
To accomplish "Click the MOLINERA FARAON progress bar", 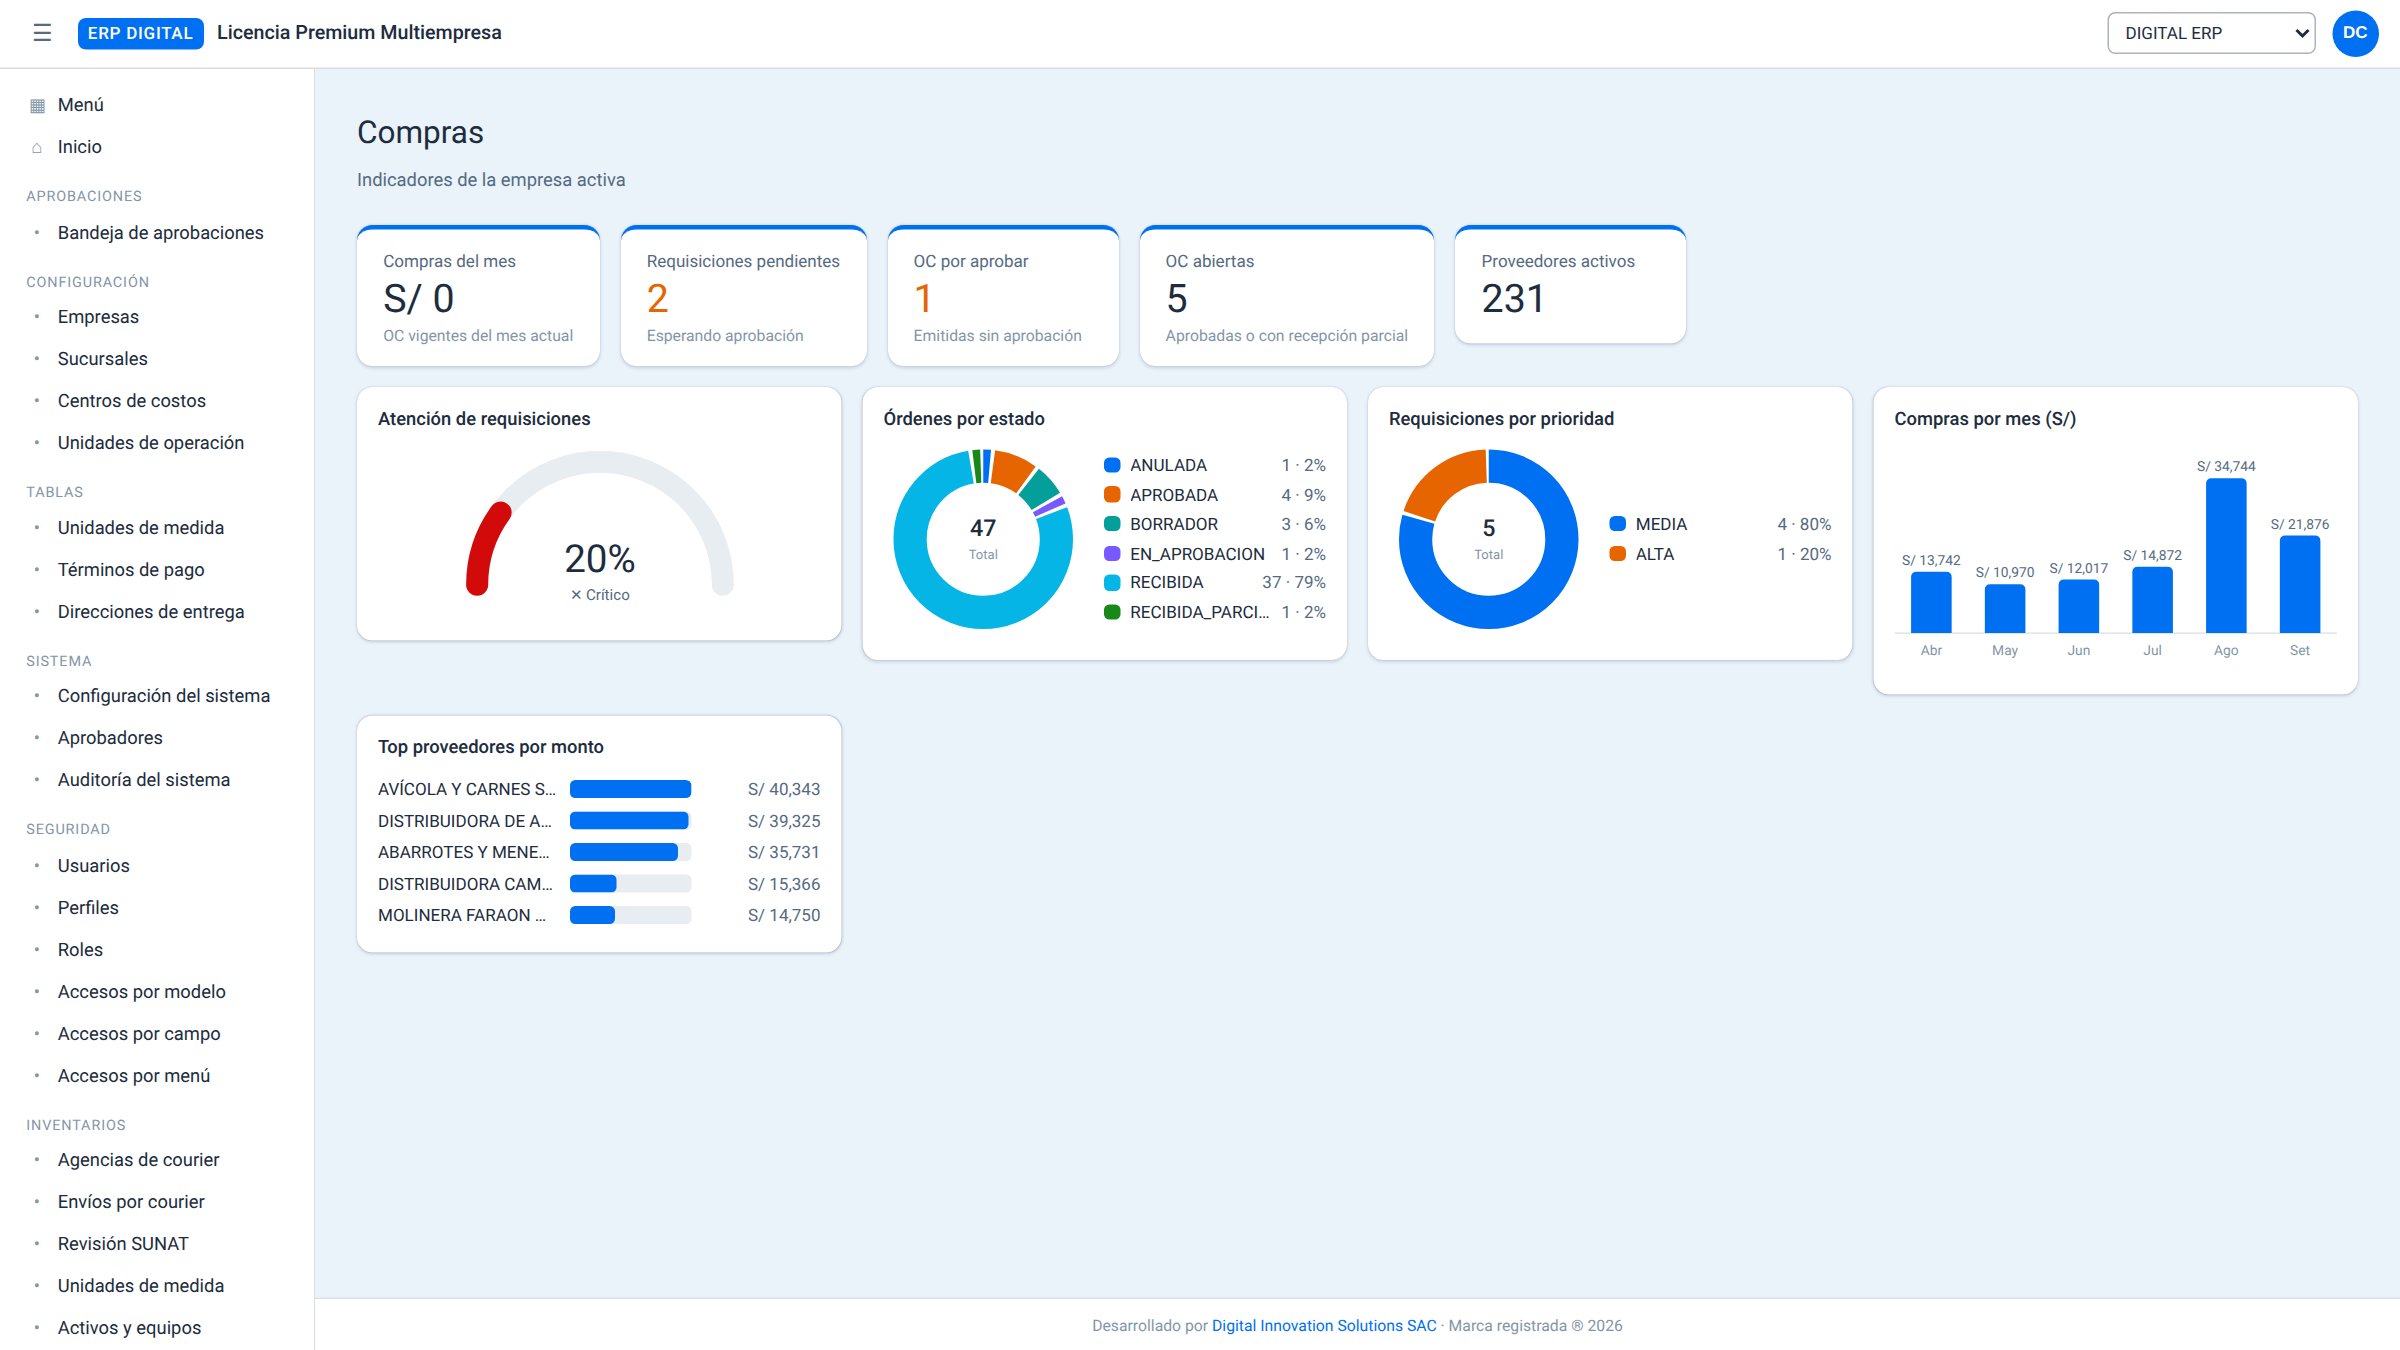I will click(x=630, y=915).
